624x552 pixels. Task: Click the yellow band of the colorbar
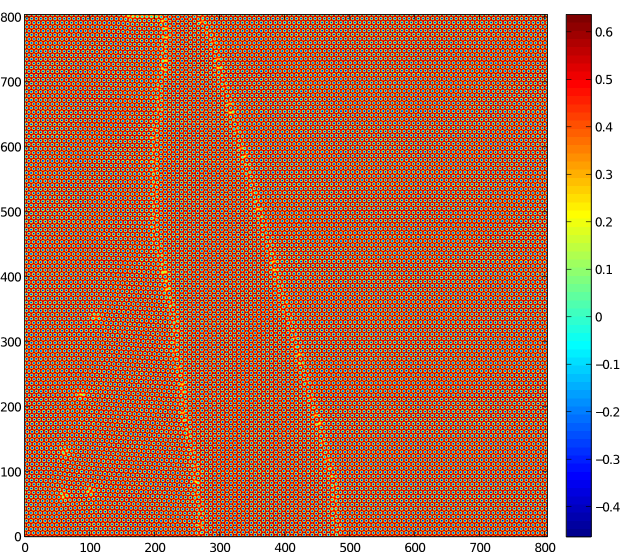coord(579,217)
